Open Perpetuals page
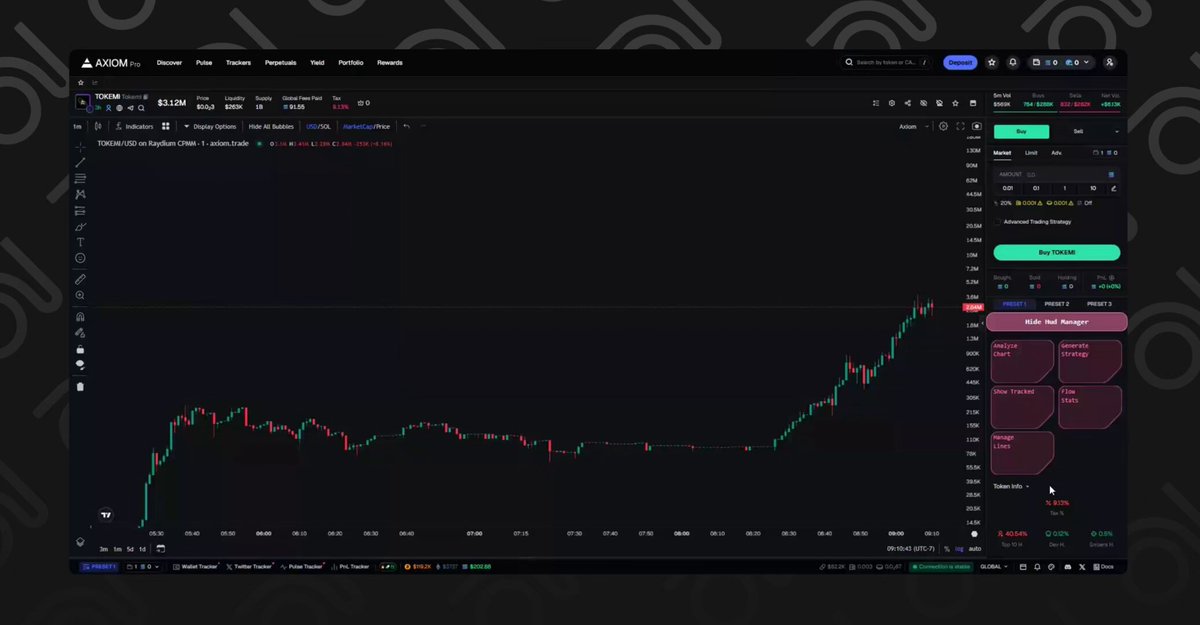 280,62
